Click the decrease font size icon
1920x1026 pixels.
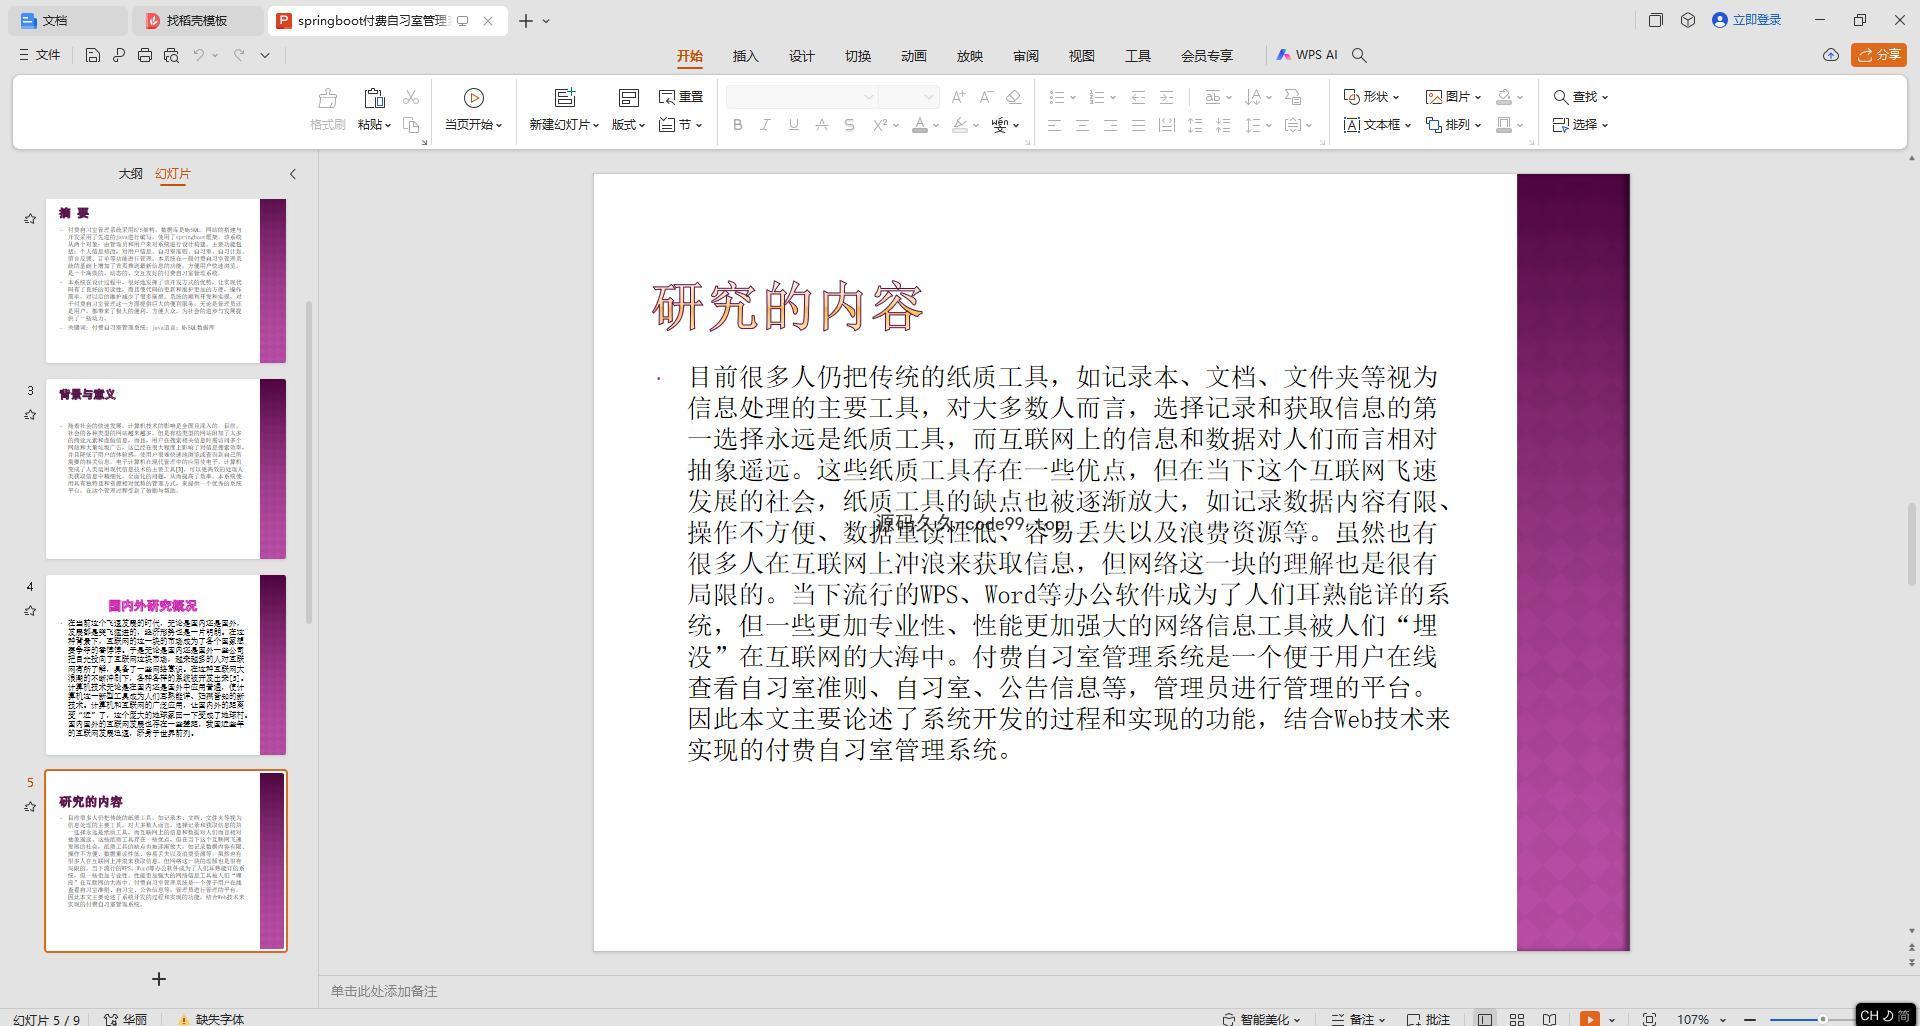[x=986, y=97]
